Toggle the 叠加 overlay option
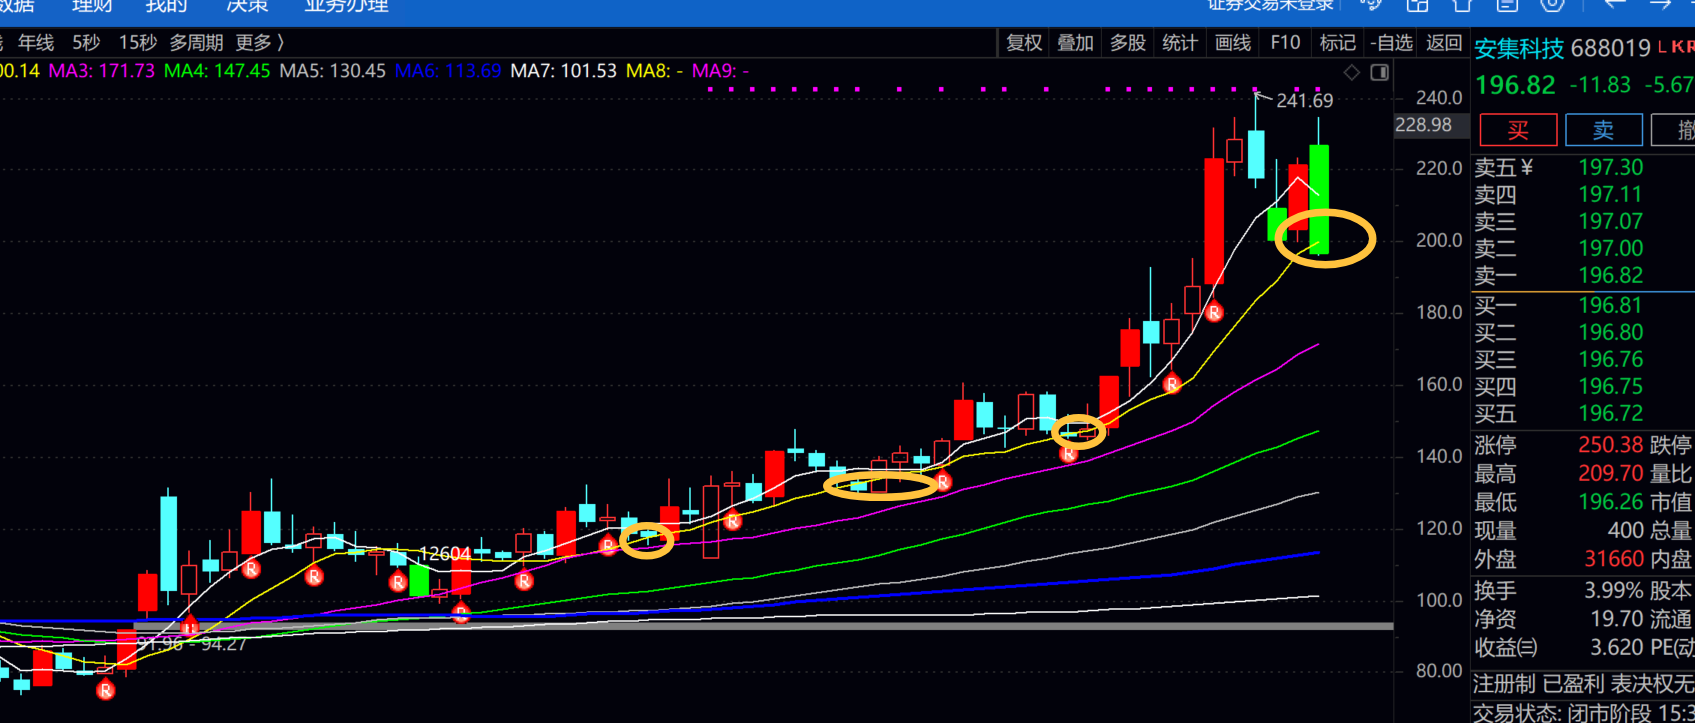Screen dimensions: 1695x723 click(1076, 43)
